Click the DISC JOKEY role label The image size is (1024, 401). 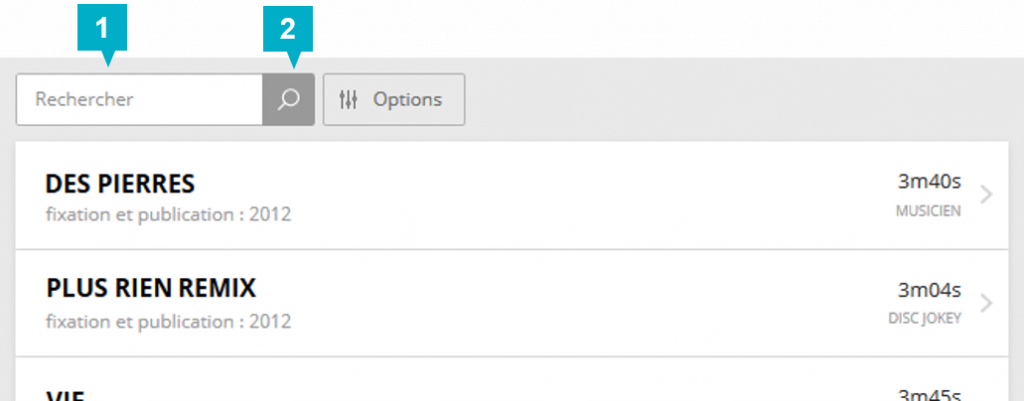coord(925,319)
